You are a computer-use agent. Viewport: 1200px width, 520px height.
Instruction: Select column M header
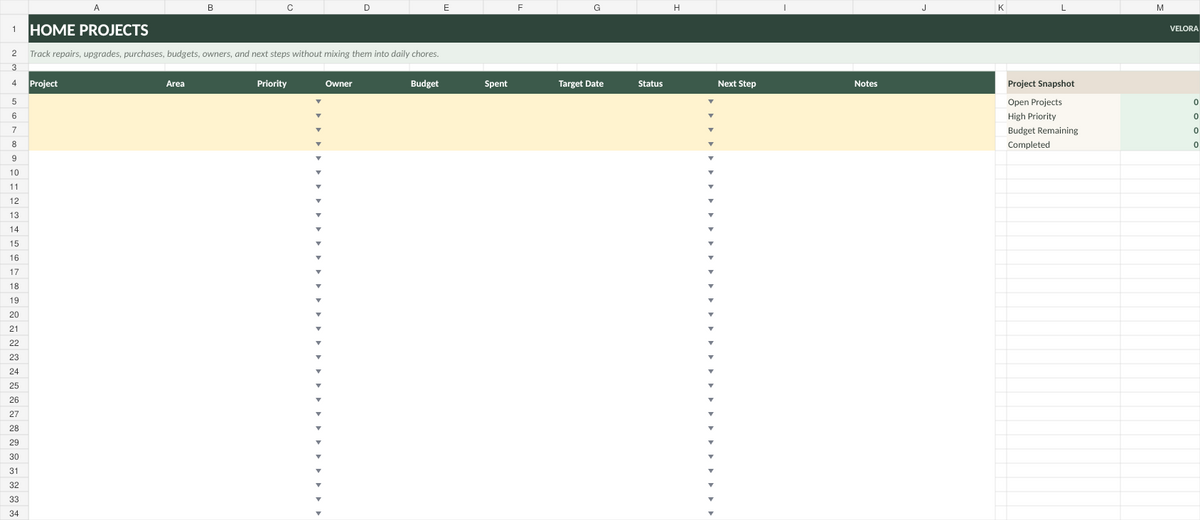point(1160,7)
